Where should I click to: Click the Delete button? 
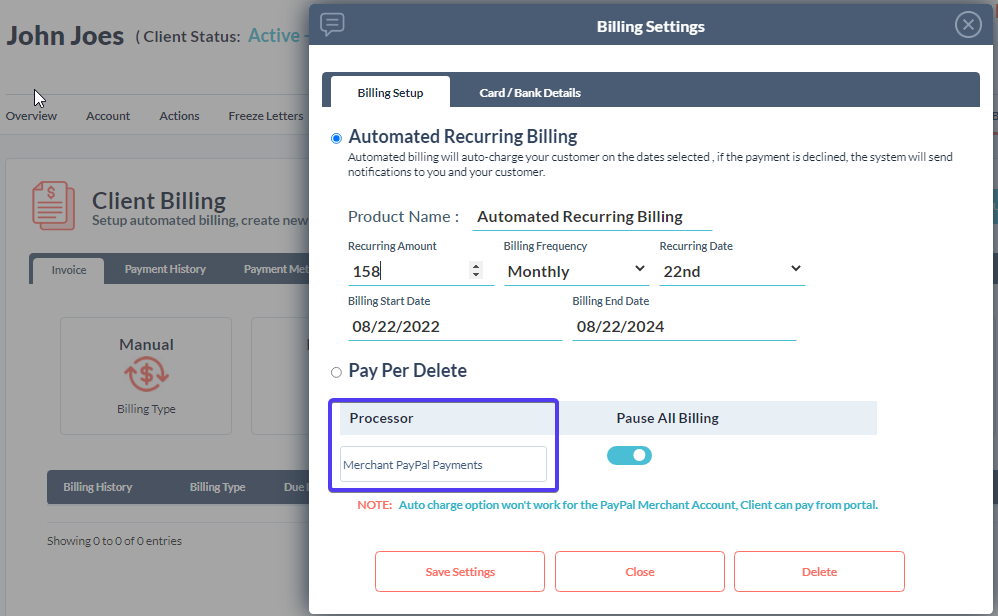pyautogui.click(x=818, y=572)
